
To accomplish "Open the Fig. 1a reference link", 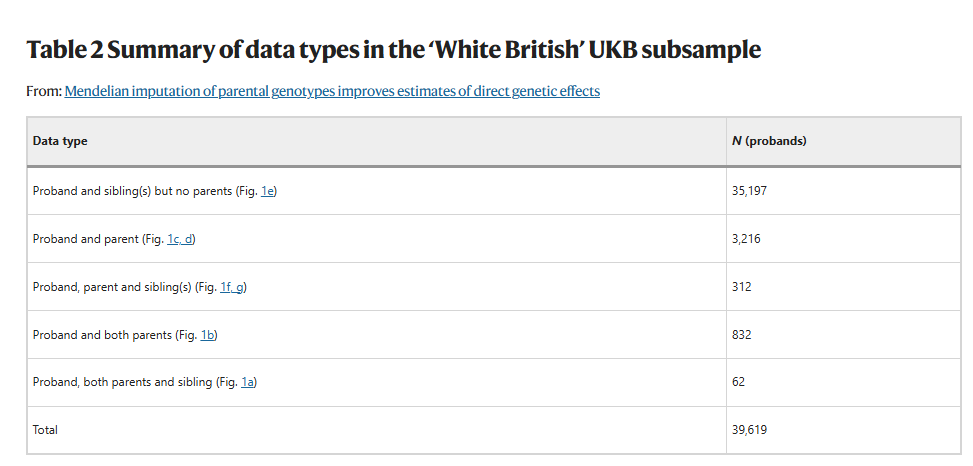I will 248,383.
